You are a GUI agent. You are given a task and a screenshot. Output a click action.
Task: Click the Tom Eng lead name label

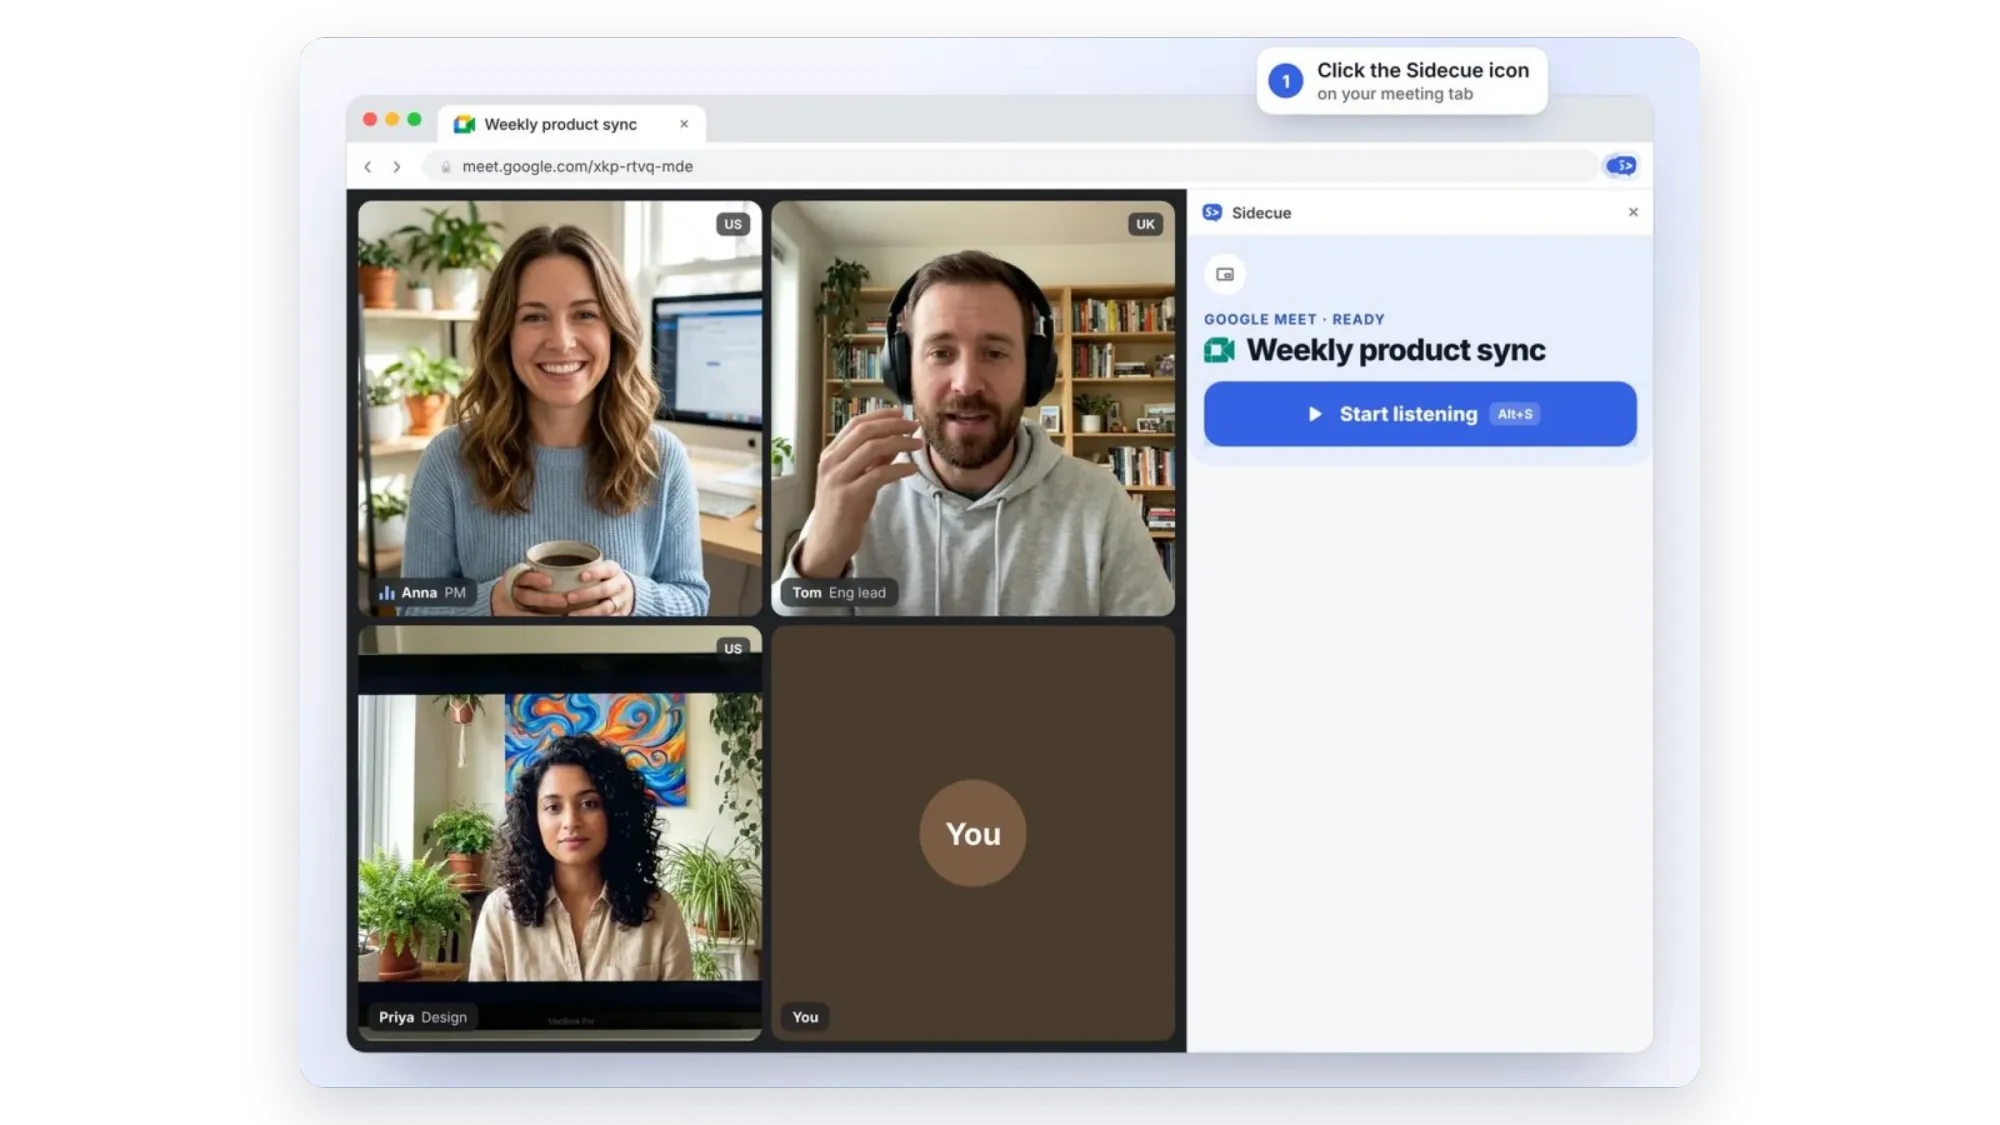(839, 592)
